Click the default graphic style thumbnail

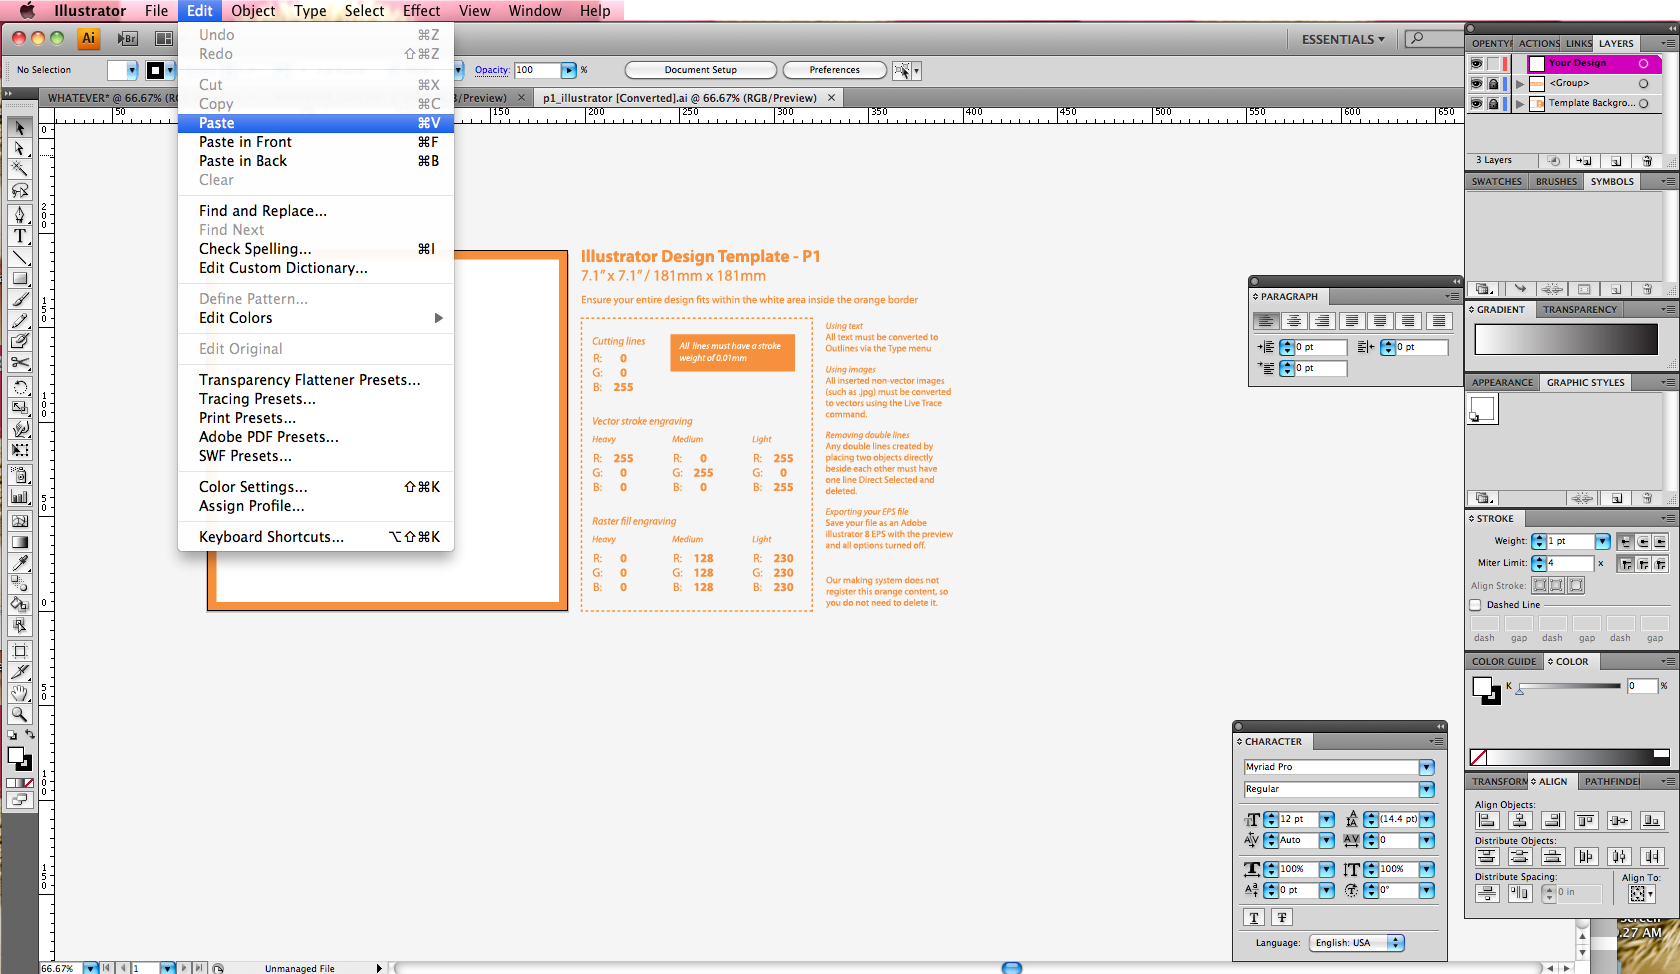pyautogui.click(x=1482, y=409)
